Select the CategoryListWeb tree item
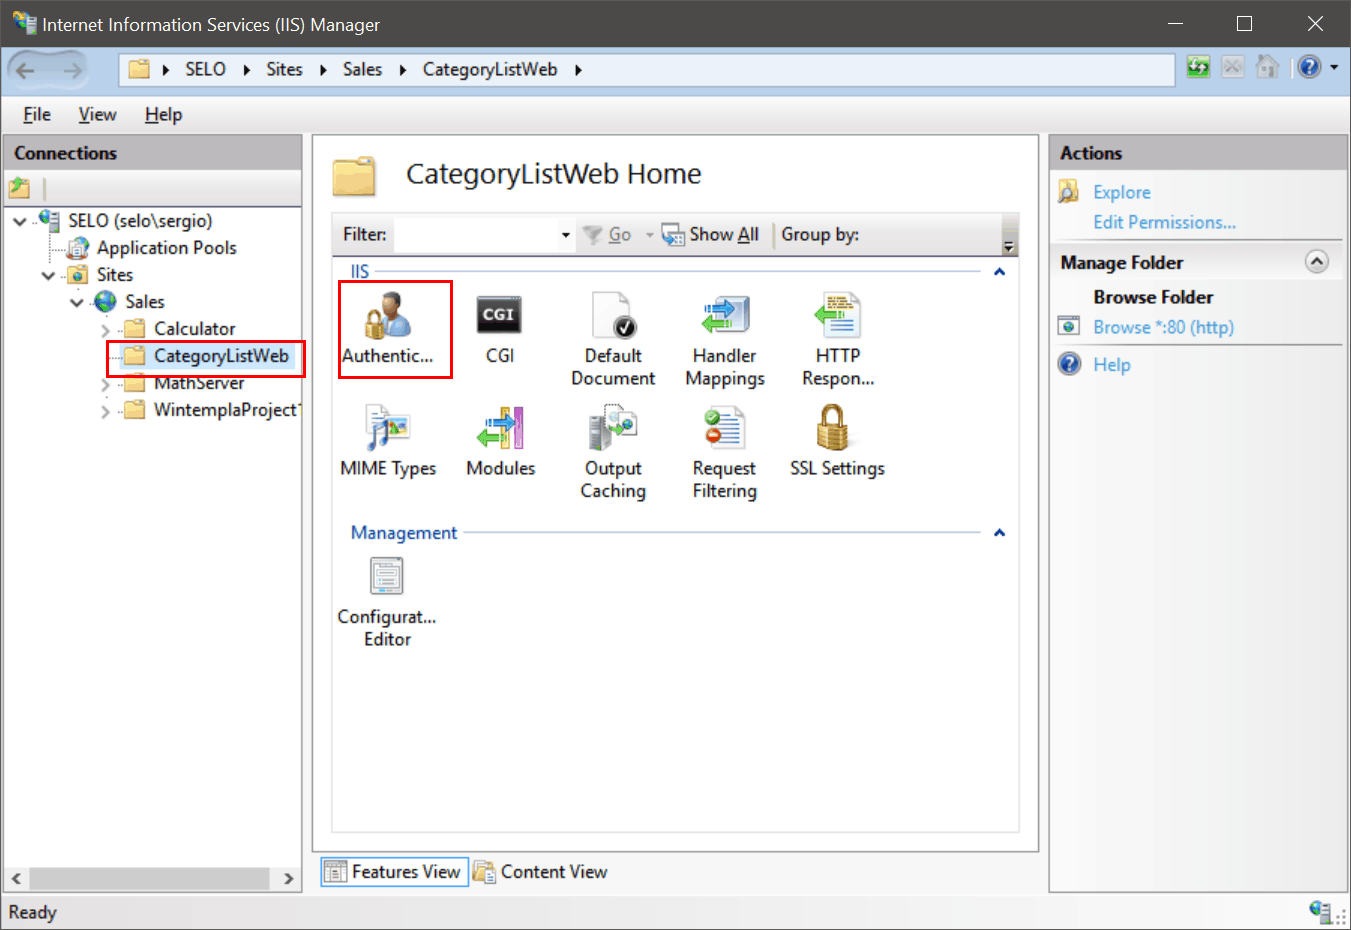Image resolution: width=1351 pixels, height=930 pixels. 221,356
